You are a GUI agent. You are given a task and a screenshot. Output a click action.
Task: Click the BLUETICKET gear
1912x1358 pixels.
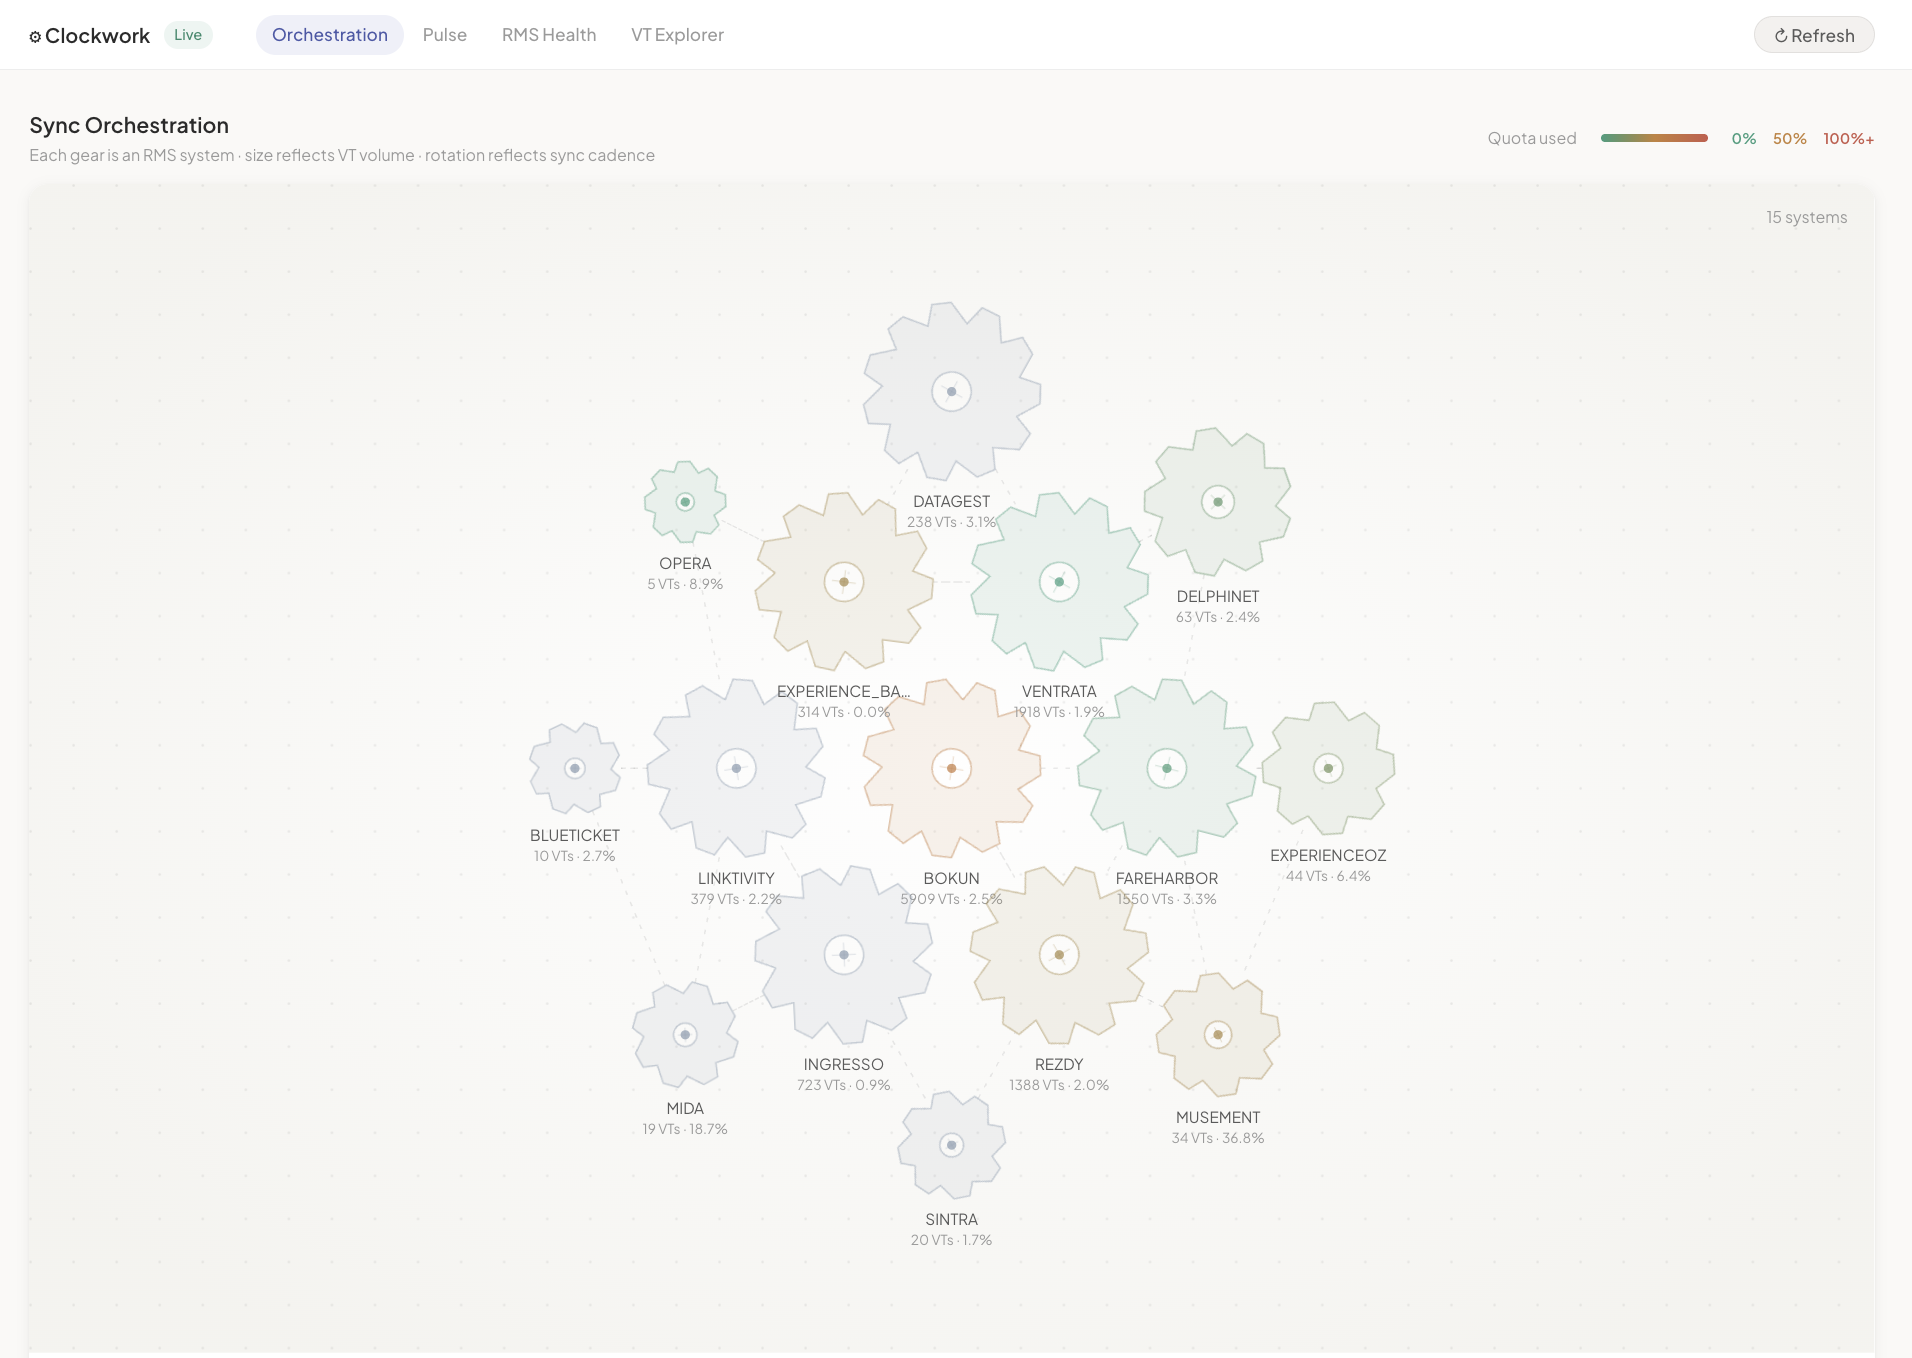pos(575,768)
